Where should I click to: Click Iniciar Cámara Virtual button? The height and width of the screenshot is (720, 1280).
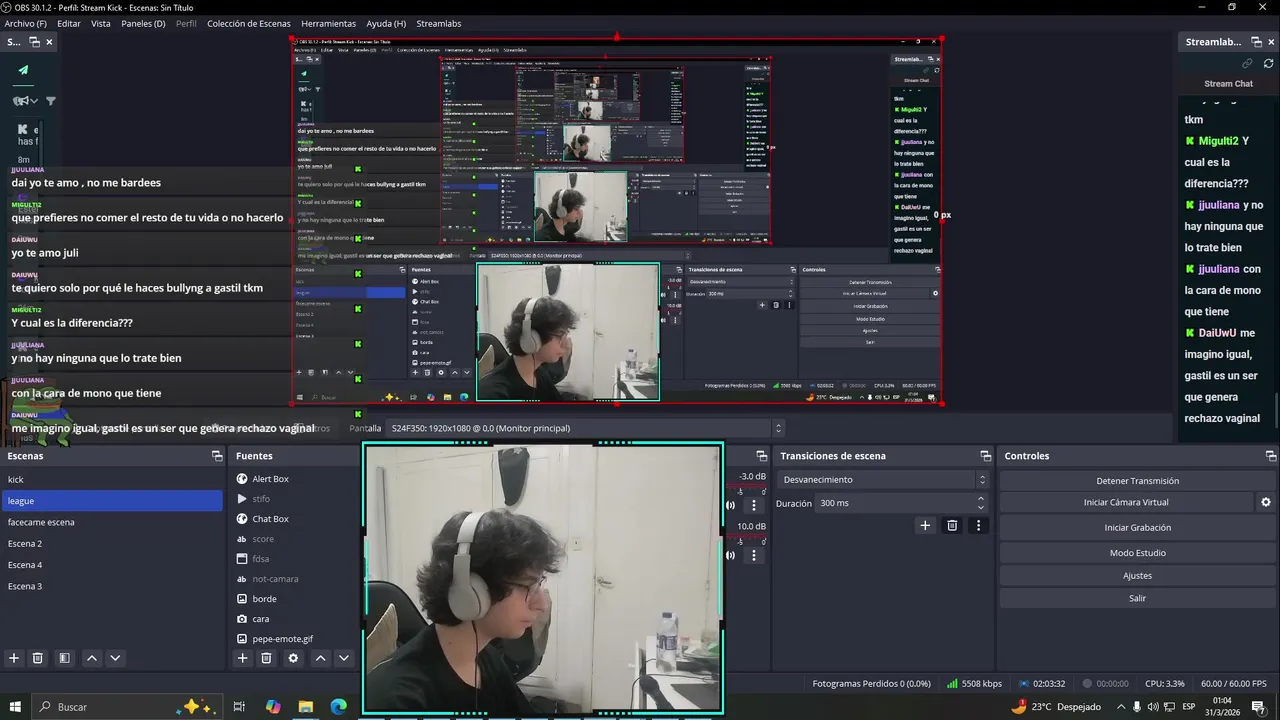[1126, 502]
